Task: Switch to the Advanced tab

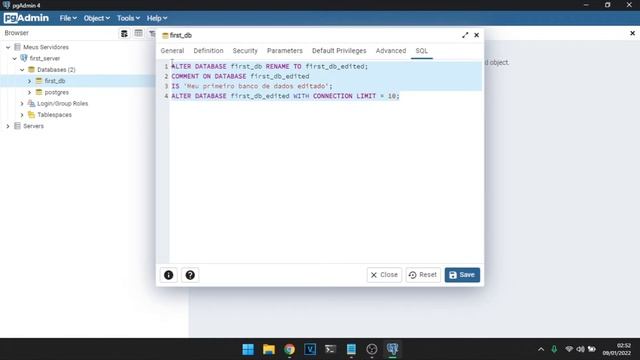Action: pos(391,51)
